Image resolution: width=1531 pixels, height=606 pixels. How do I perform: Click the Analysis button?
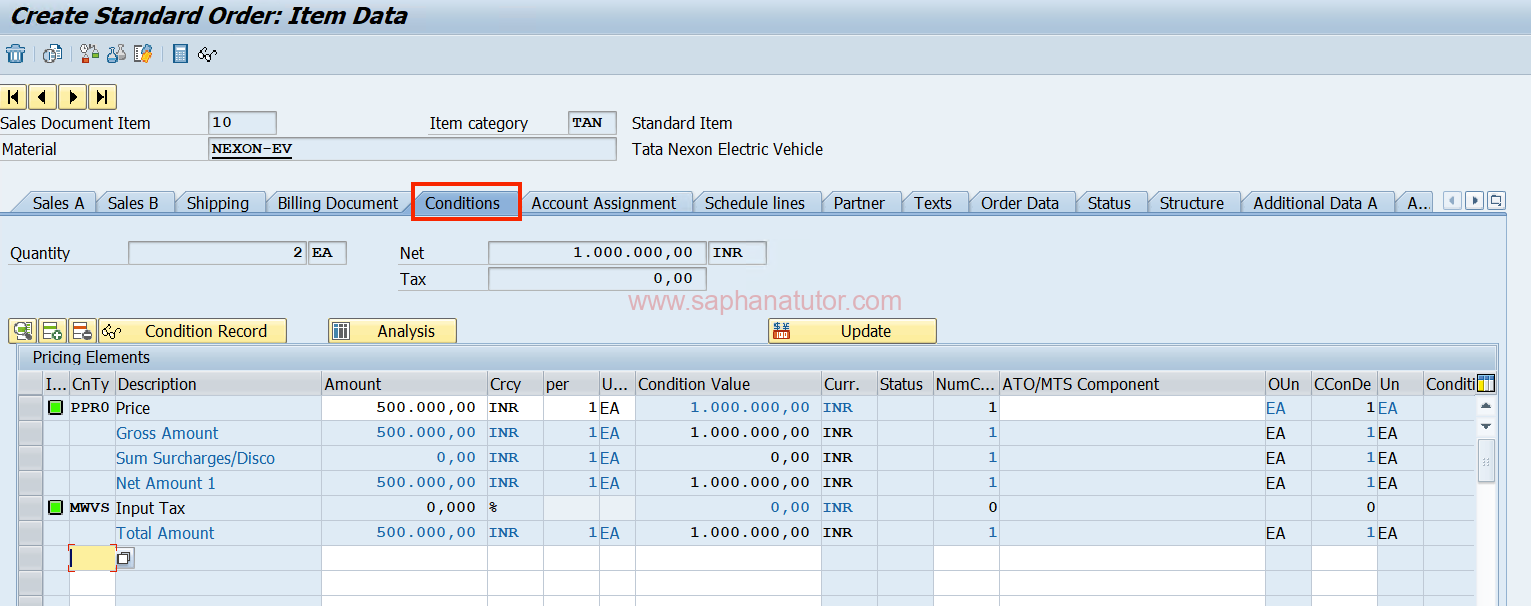coord(392,331)
